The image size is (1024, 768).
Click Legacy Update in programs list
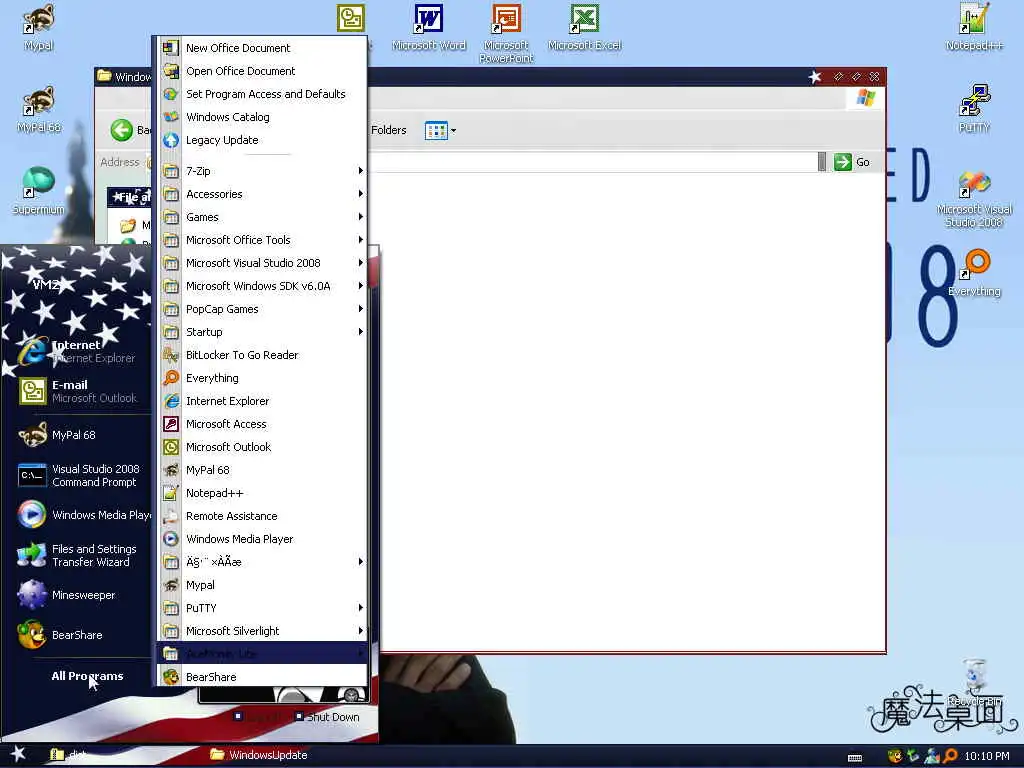262,140
